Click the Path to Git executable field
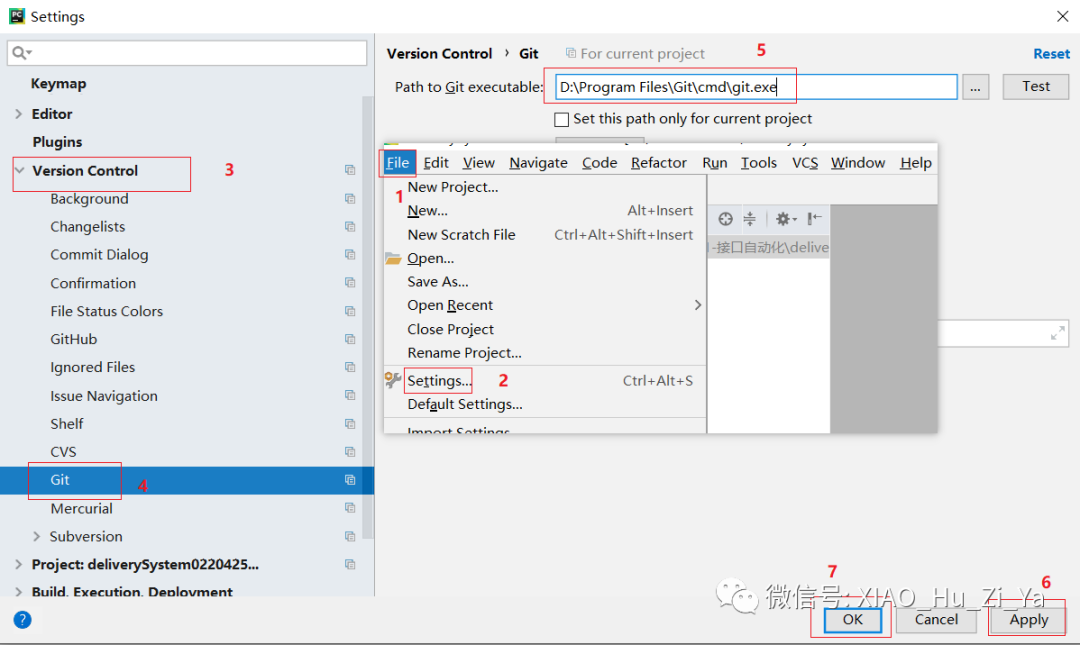Viewport: 1080px width, 645px height. [756, 87]
